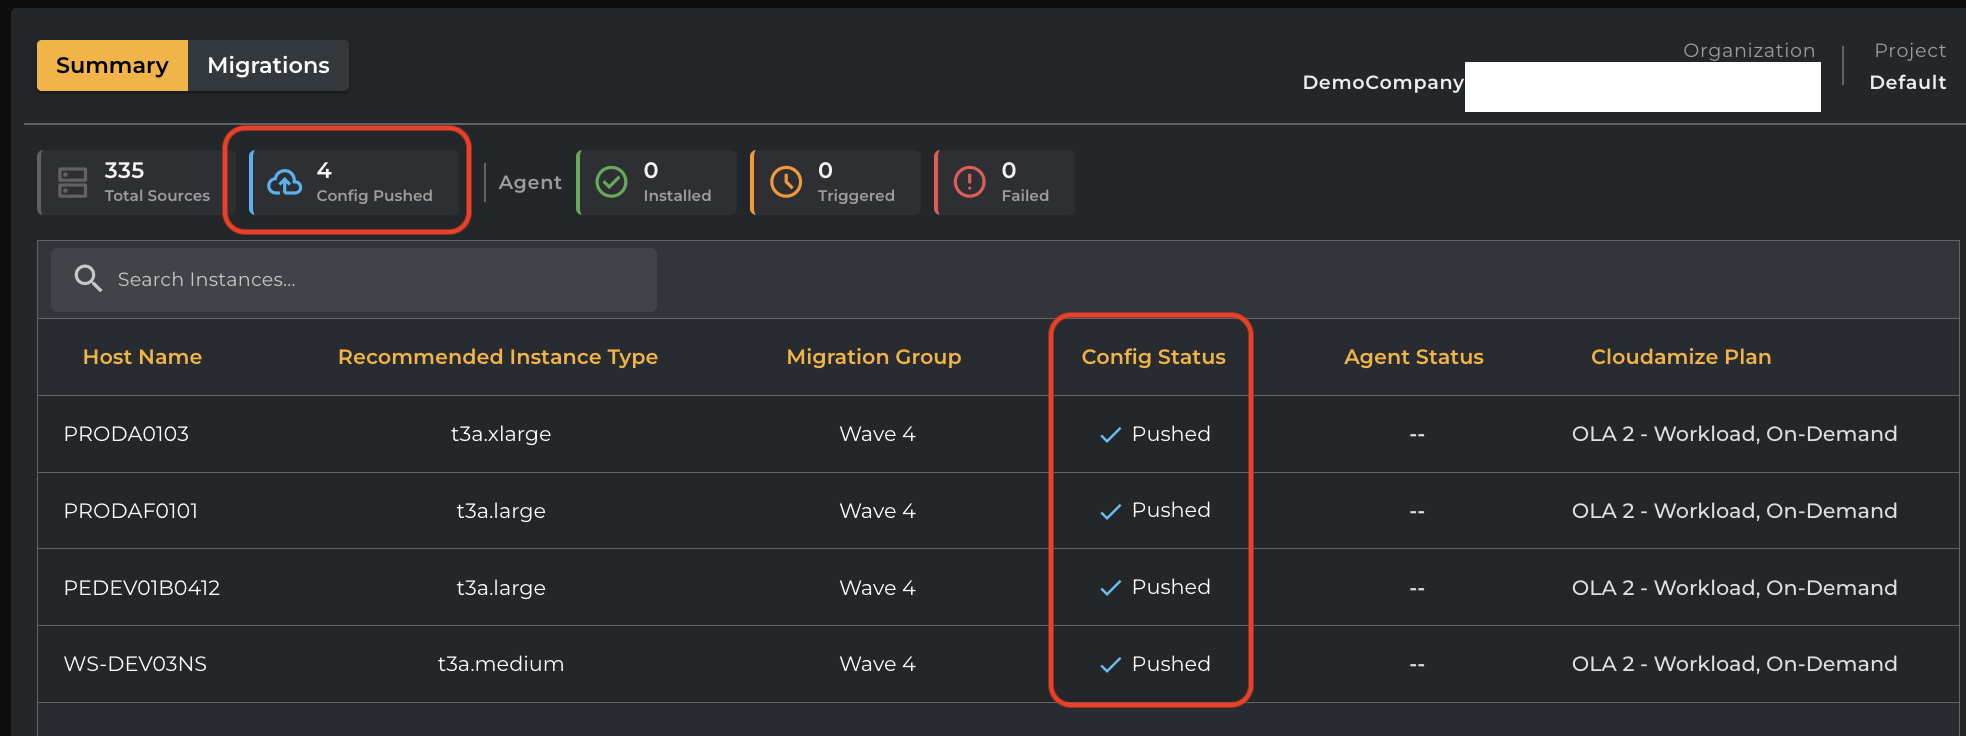Click the red Failed alert icon
1966x736 pixels.
(x=969, y=182)
